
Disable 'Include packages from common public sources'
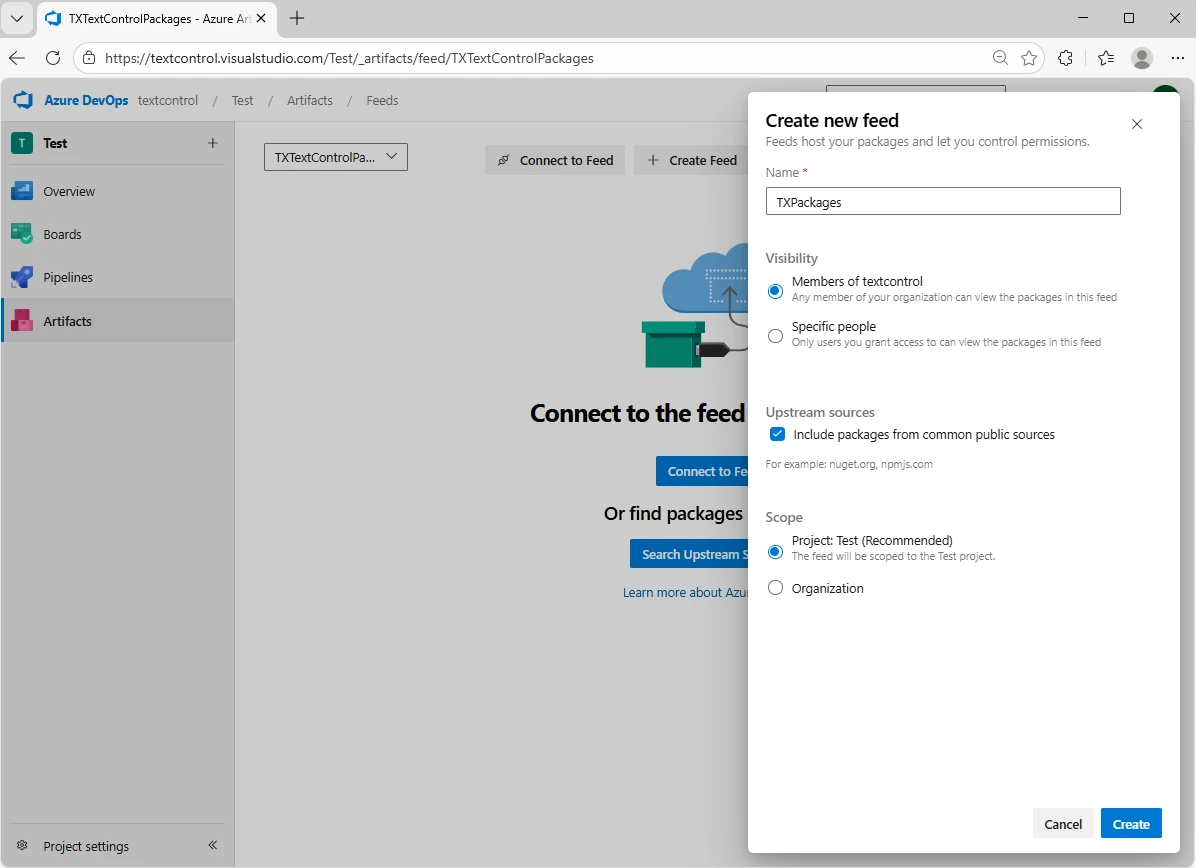tap(777, 434)
